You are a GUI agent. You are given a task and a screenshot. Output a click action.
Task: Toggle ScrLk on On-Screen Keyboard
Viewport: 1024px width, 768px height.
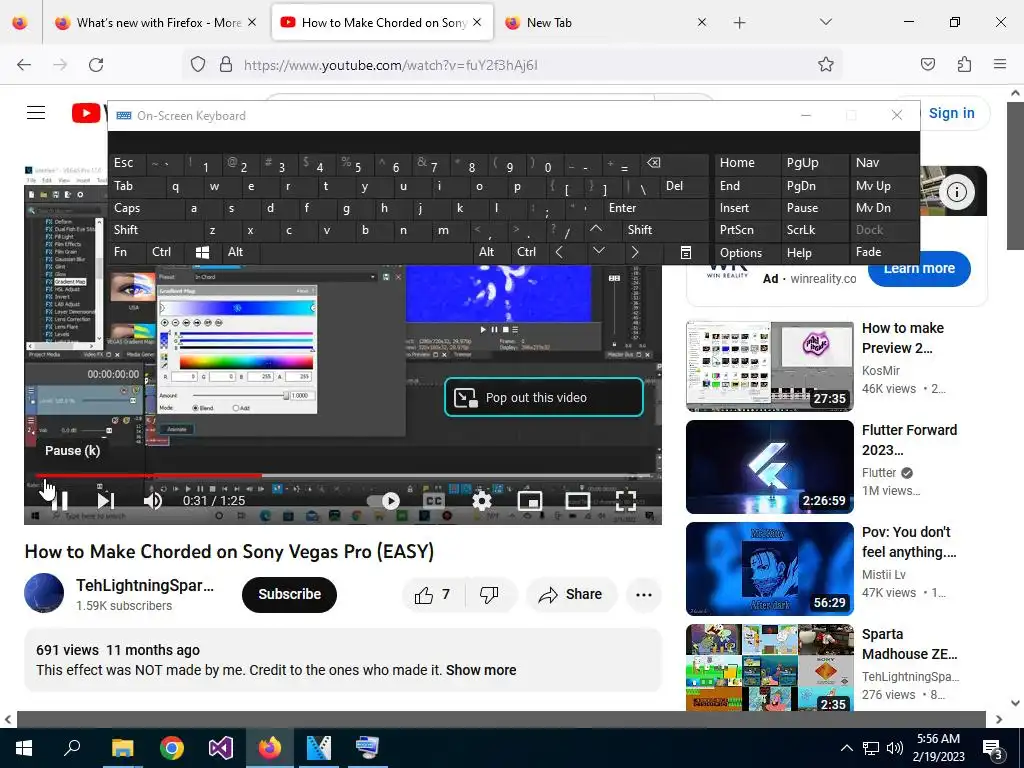pos(814,230)
